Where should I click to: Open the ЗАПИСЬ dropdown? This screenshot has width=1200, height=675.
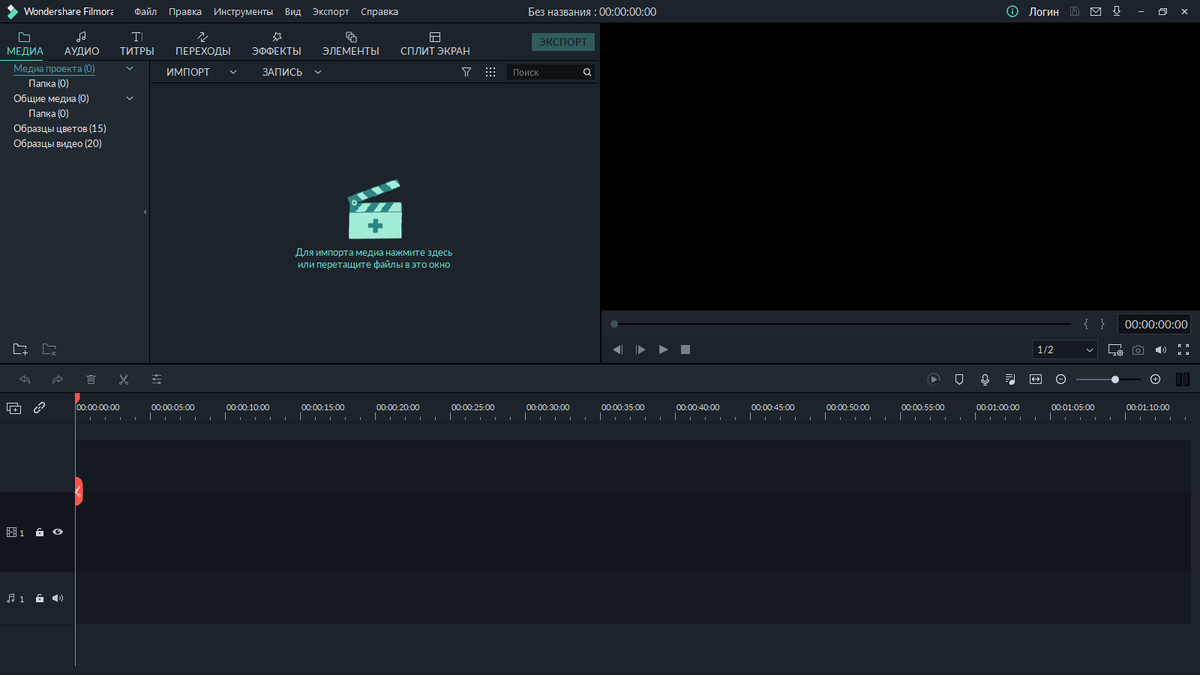(x=292, y=72)
